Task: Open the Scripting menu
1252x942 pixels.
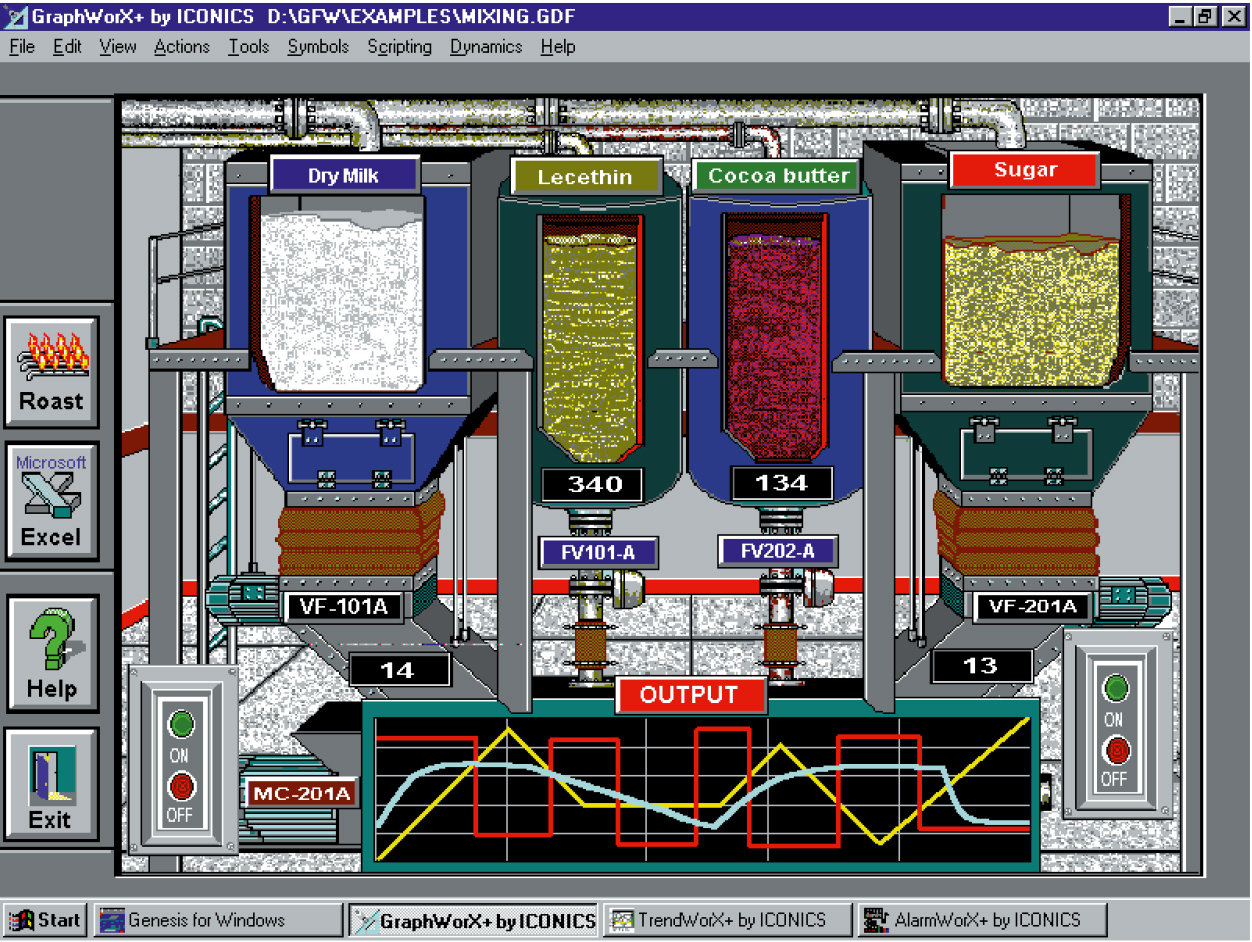Action: (399, 47)
